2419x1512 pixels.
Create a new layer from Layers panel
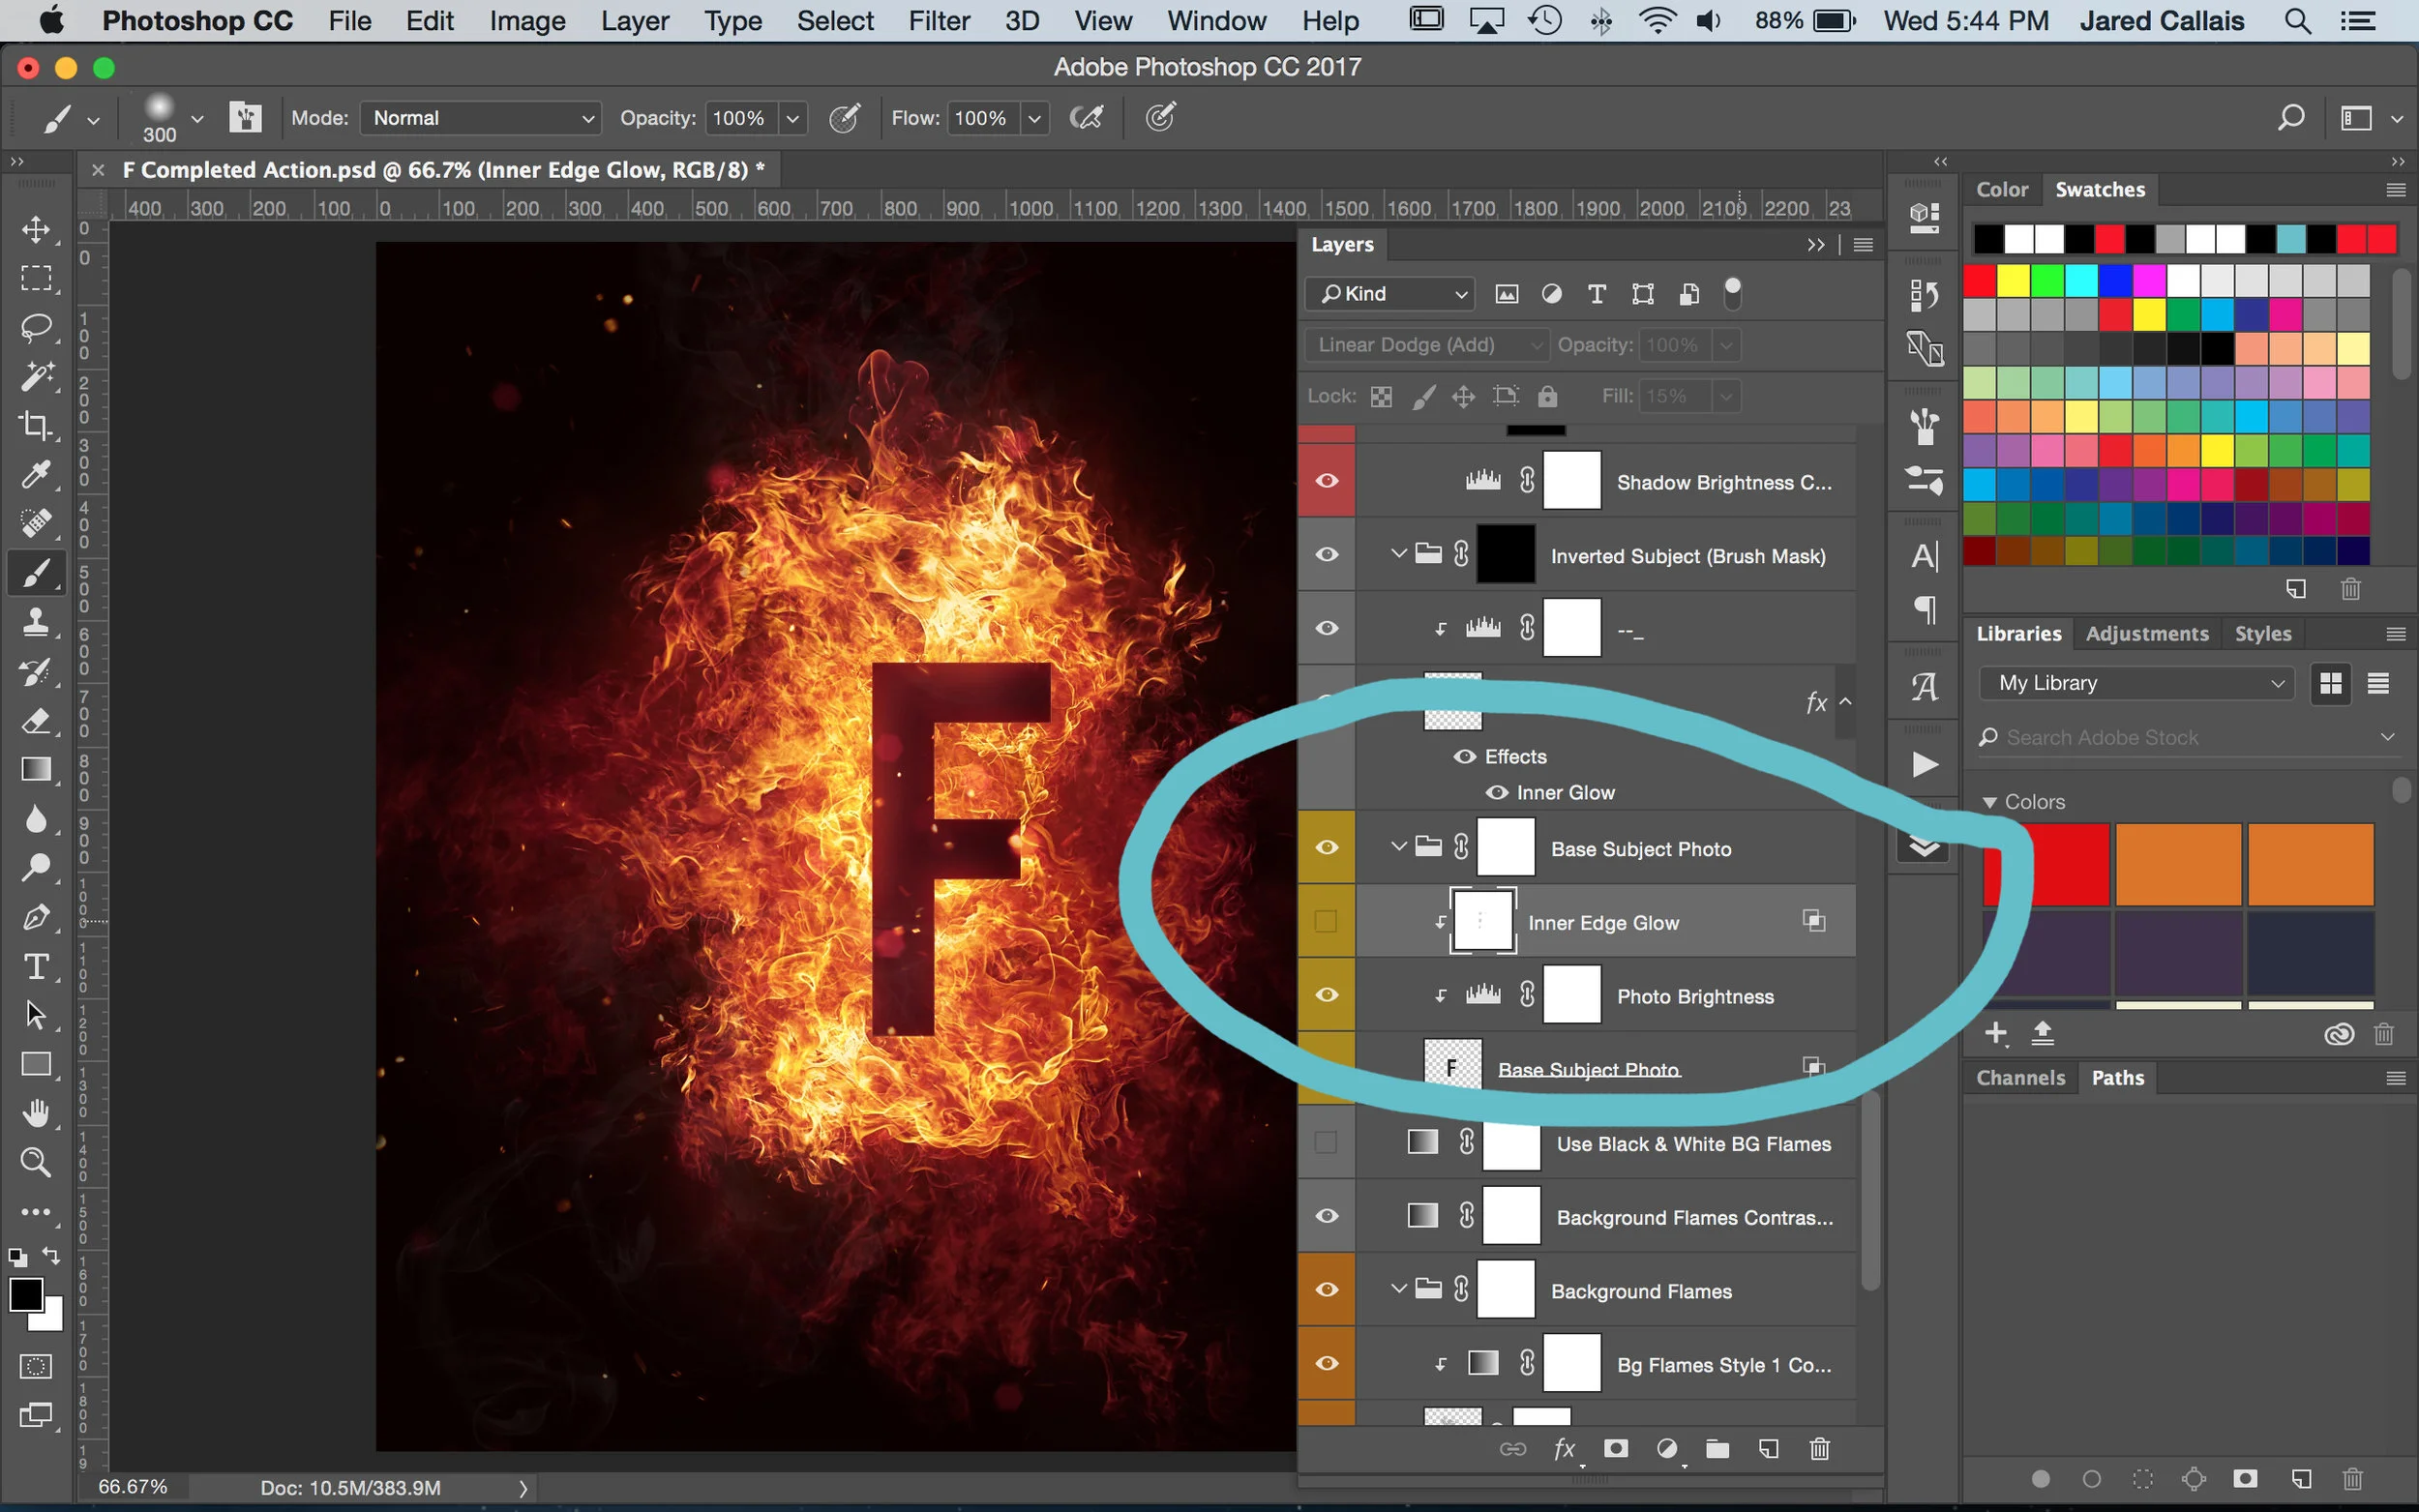point(1768,1449)
